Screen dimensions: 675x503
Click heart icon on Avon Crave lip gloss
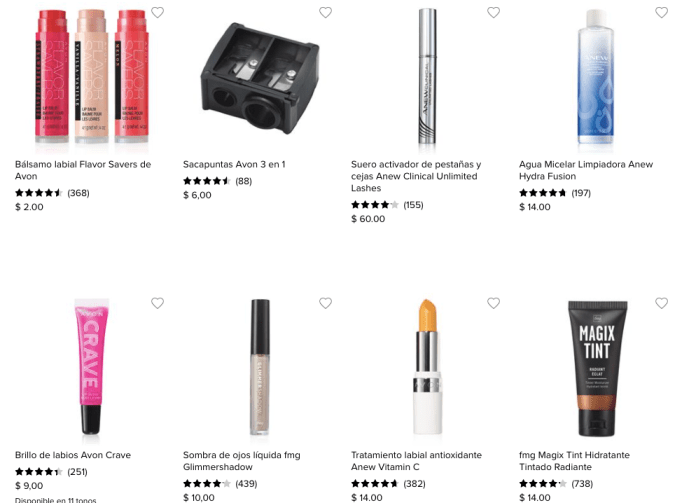coord(158,303)
